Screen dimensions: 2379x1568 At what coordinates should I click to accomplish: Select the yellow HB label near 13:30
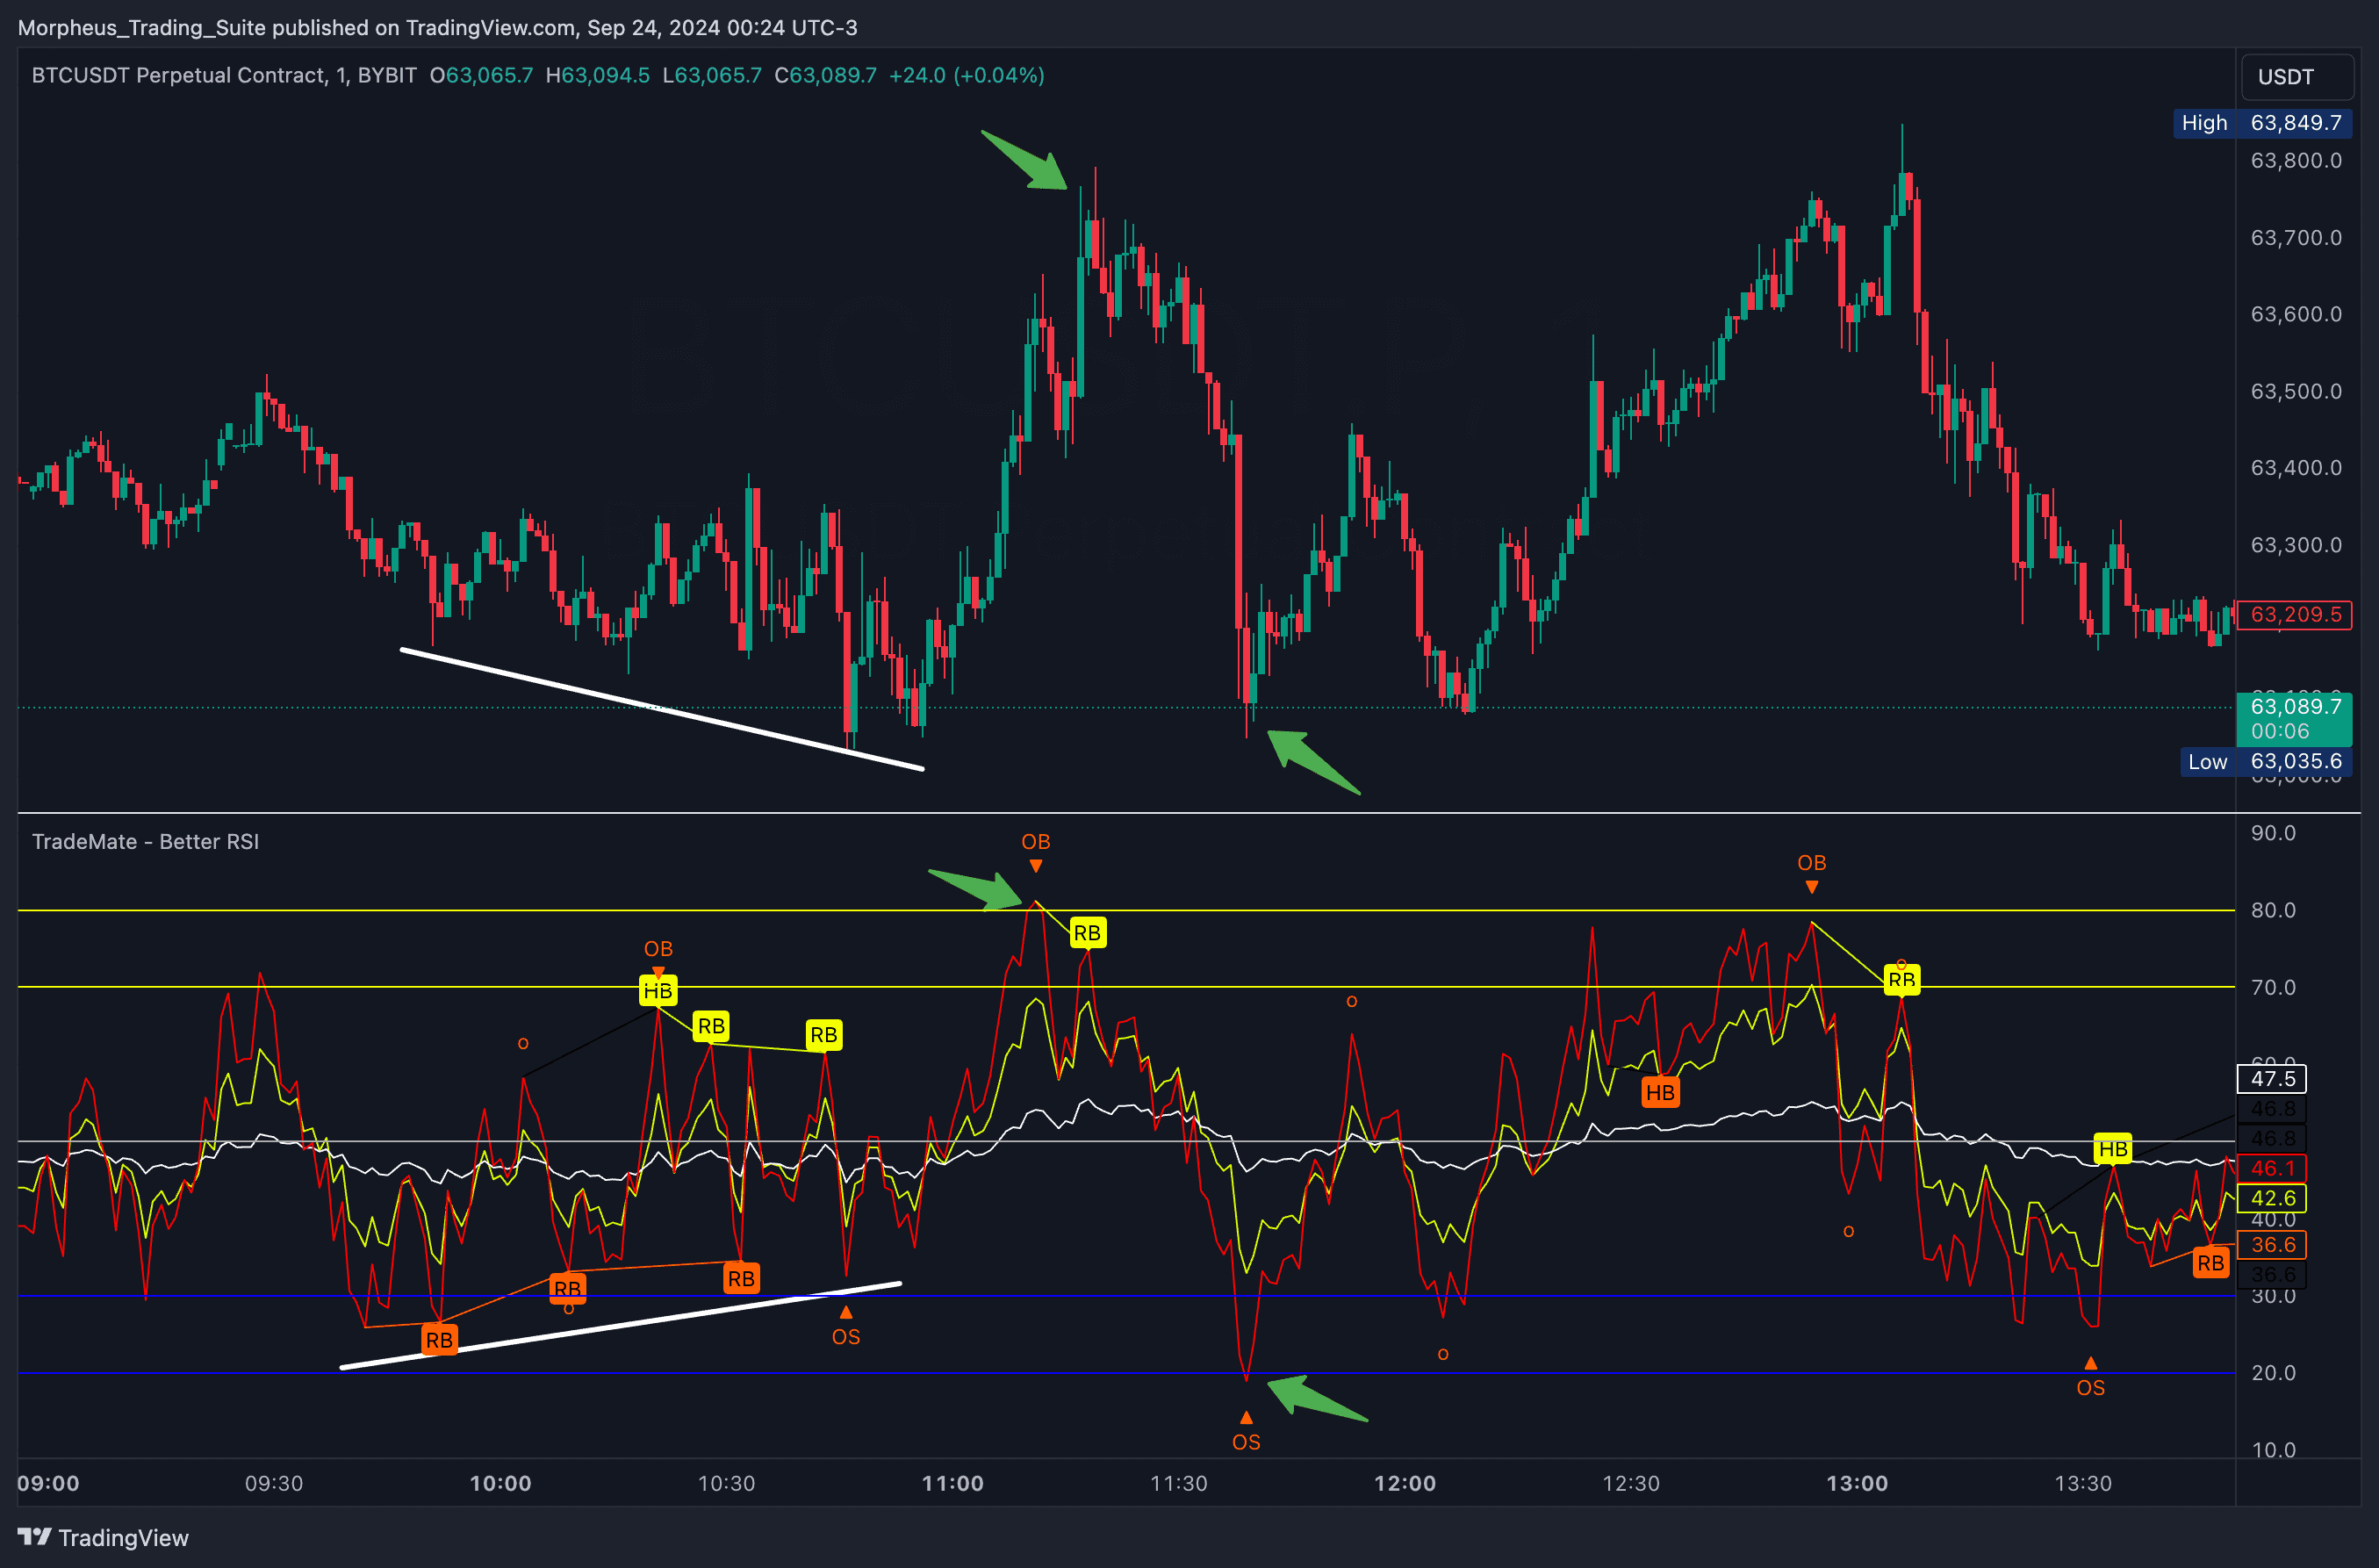[x=2113, y=1149]
